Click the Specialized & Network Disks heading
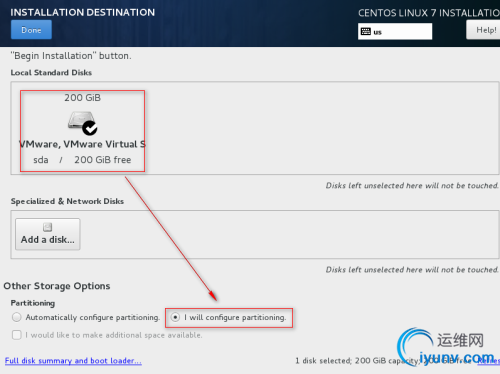This screenshot has width=500, height=374. [67, 201]
